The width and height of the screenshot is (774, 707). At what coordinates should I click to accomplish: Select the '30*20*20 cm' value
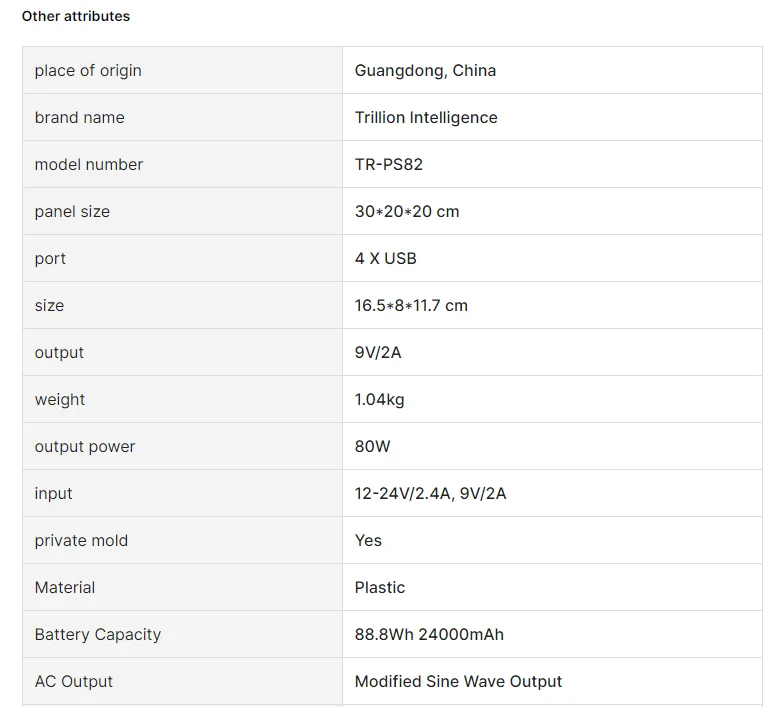(407, 211)
